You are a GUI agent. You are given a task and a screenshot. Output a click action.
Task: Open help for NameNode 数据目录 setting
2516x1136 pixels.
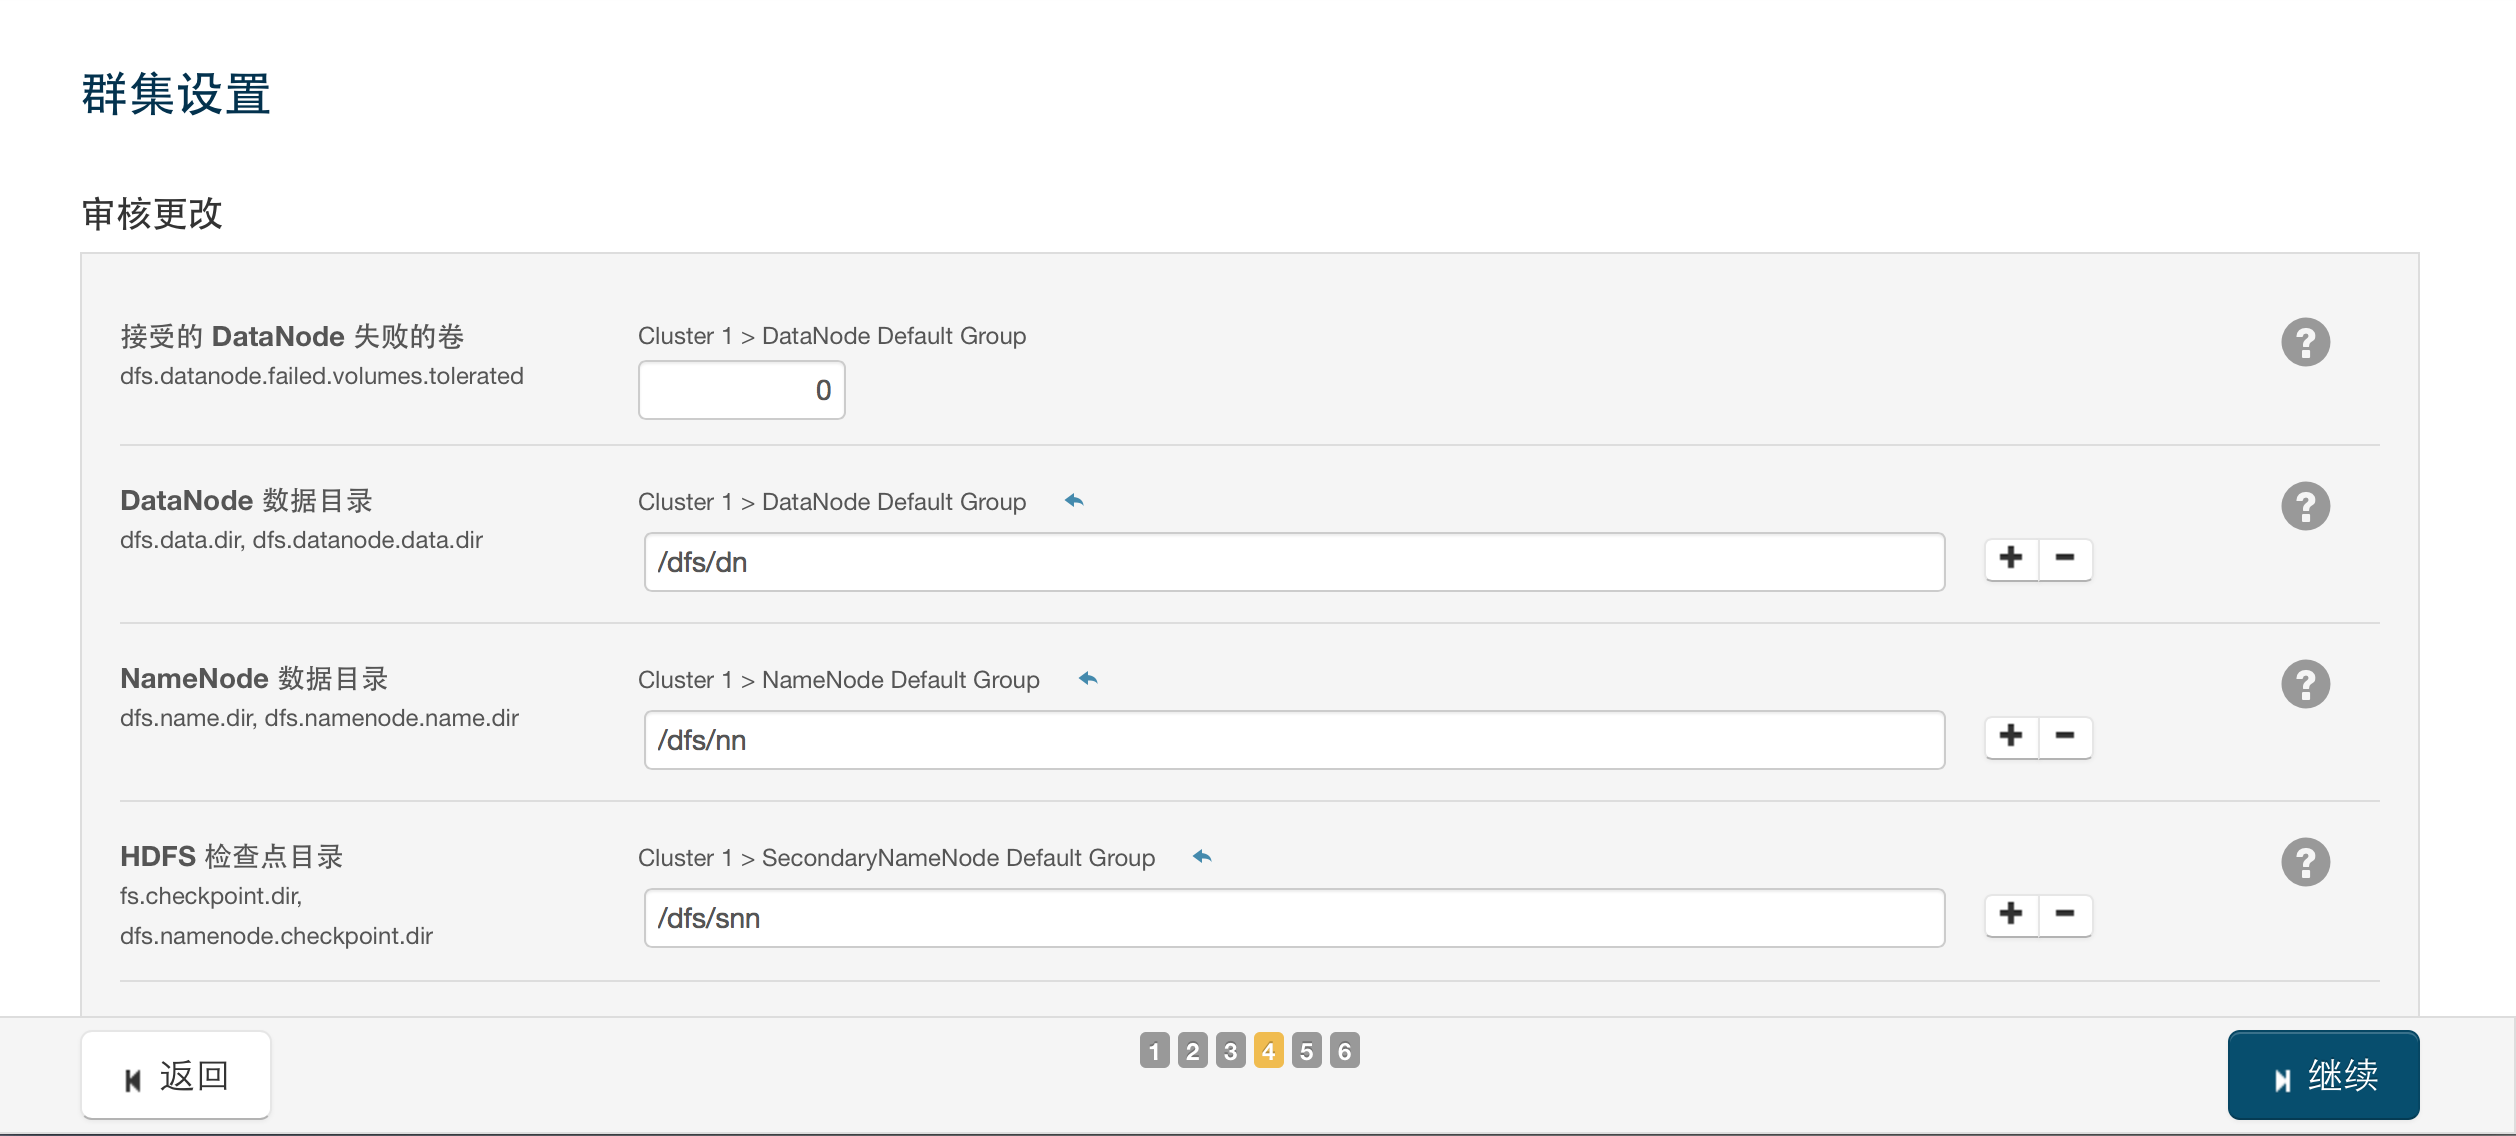coord(2305,685)
